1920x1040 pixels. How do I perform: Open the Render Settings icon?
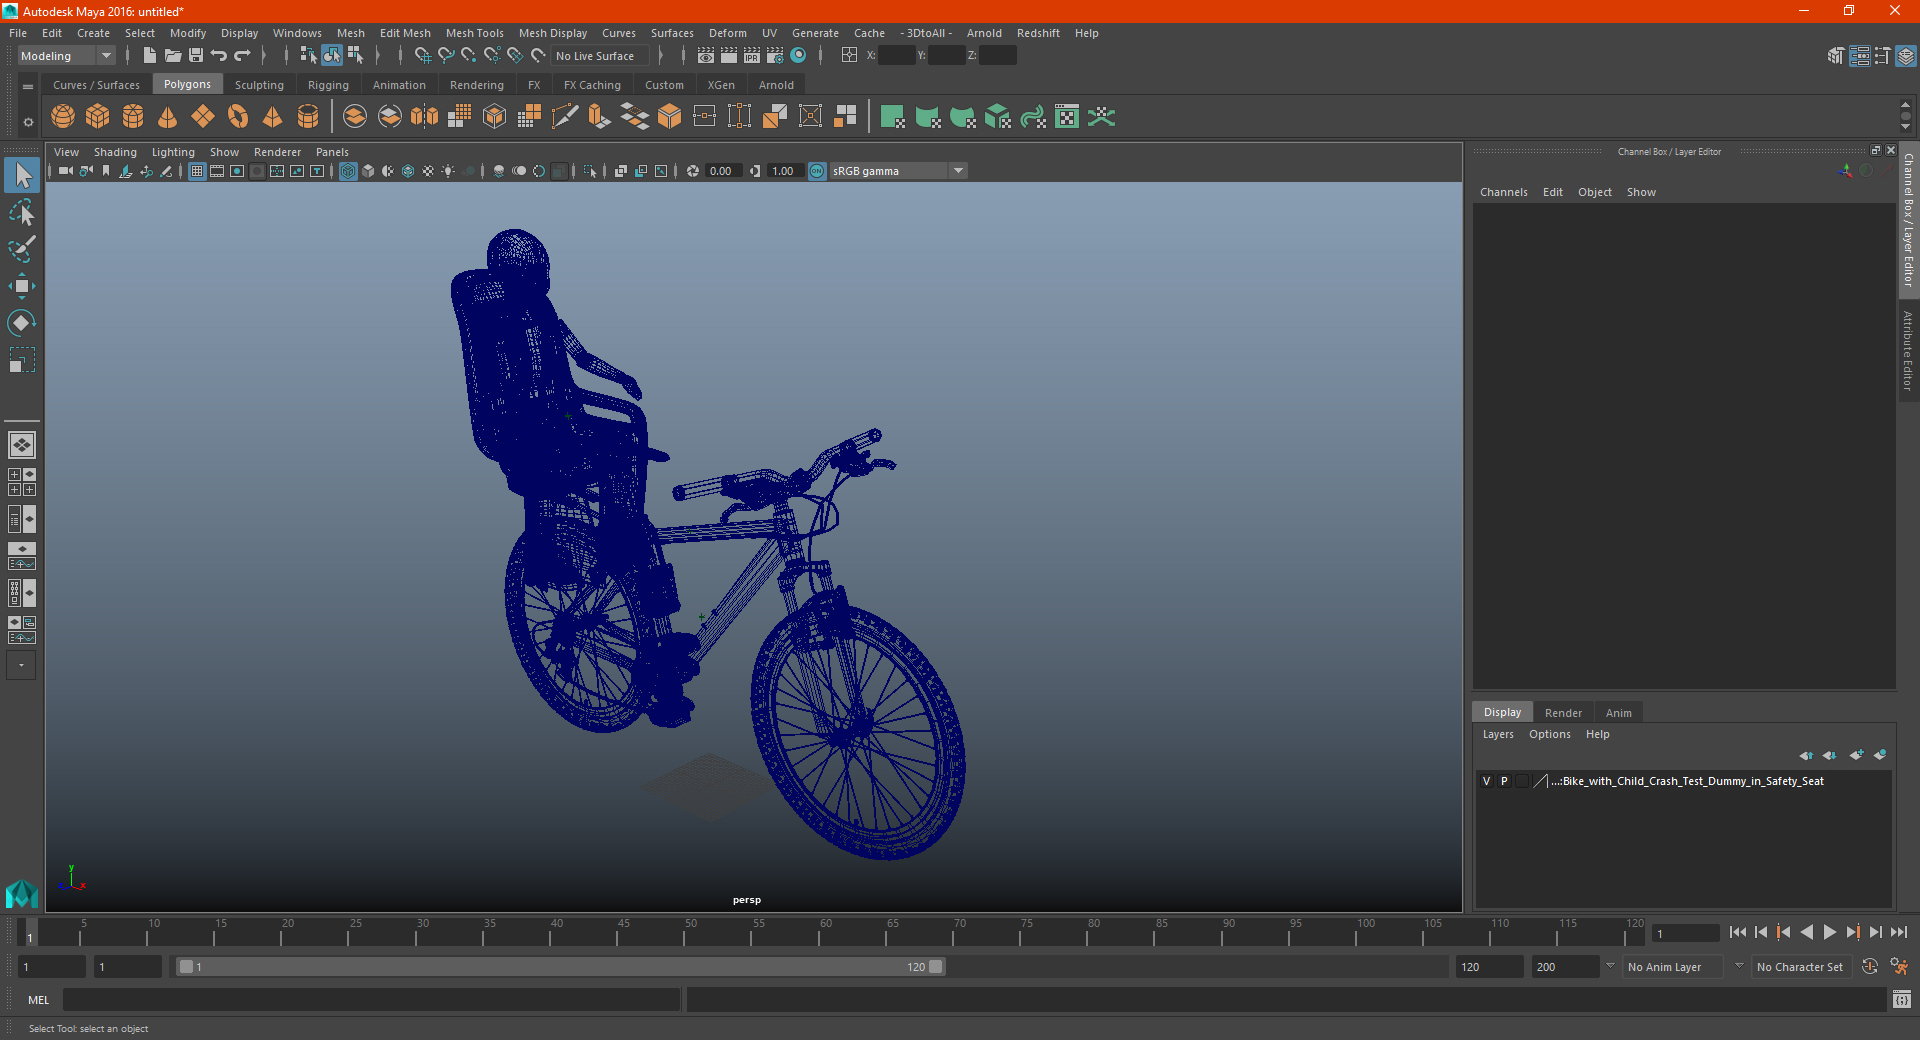[x=775, y=56]
